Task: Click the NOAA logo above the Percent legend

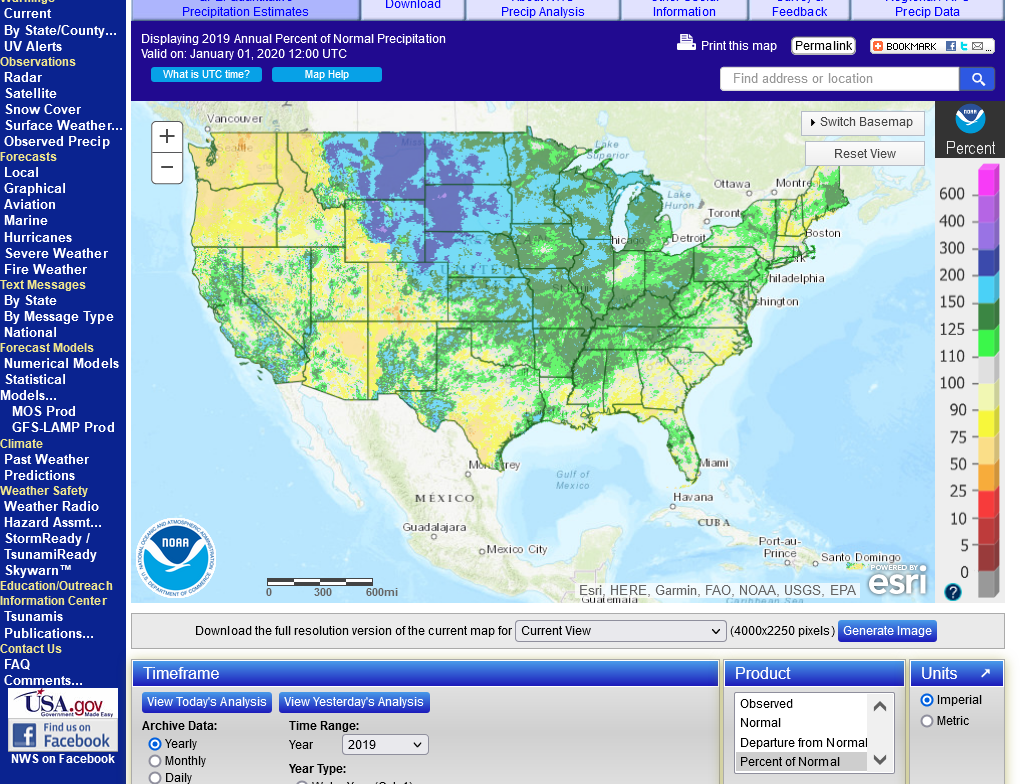Action: 970,119
